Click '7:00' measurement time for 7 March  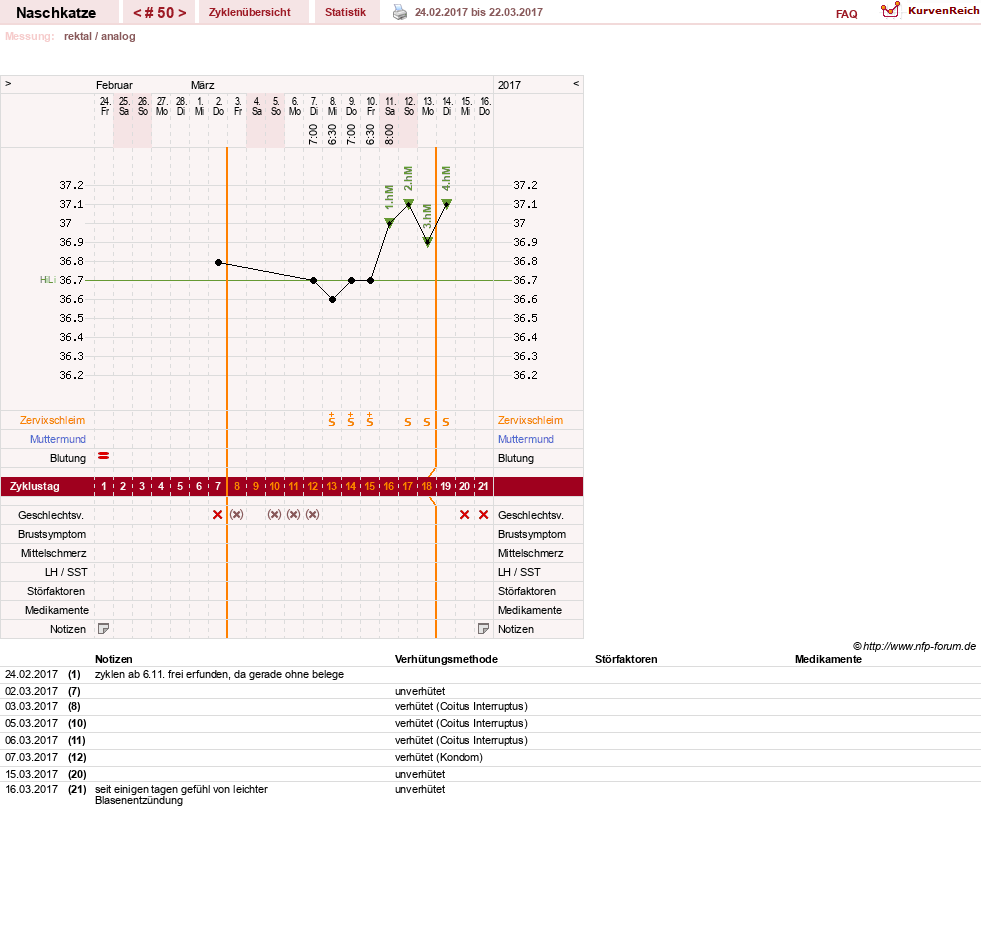click(x=313, y=134)
